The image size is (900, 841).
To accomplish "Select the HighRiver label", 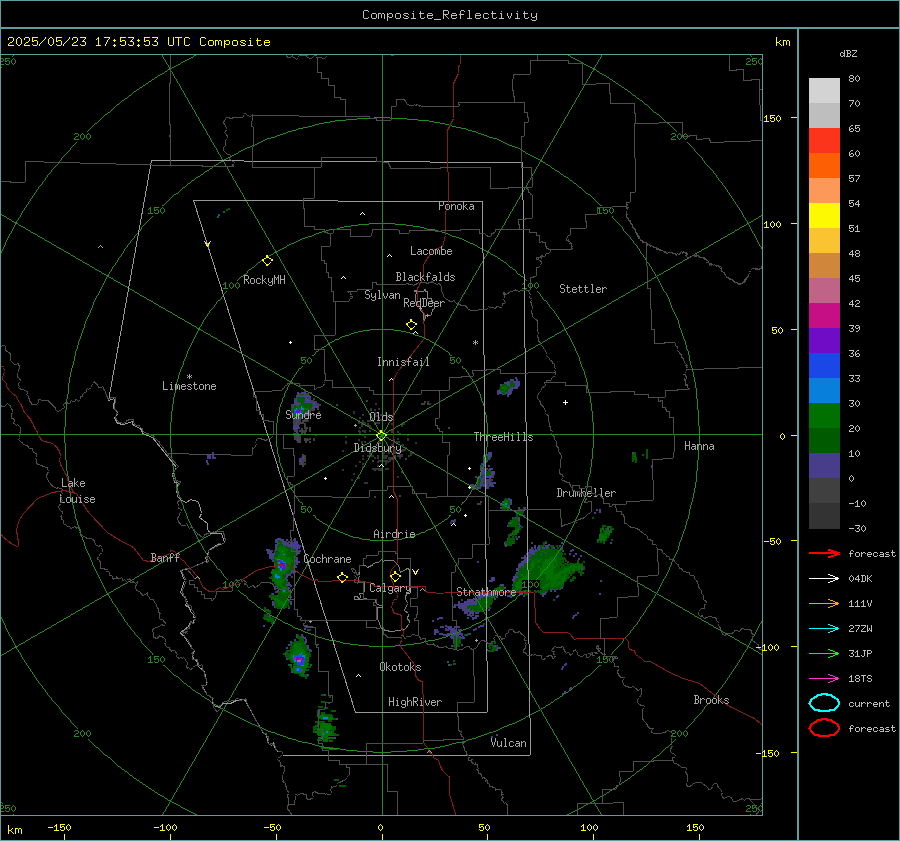I will pyautogui.click(x=415, y=702).
